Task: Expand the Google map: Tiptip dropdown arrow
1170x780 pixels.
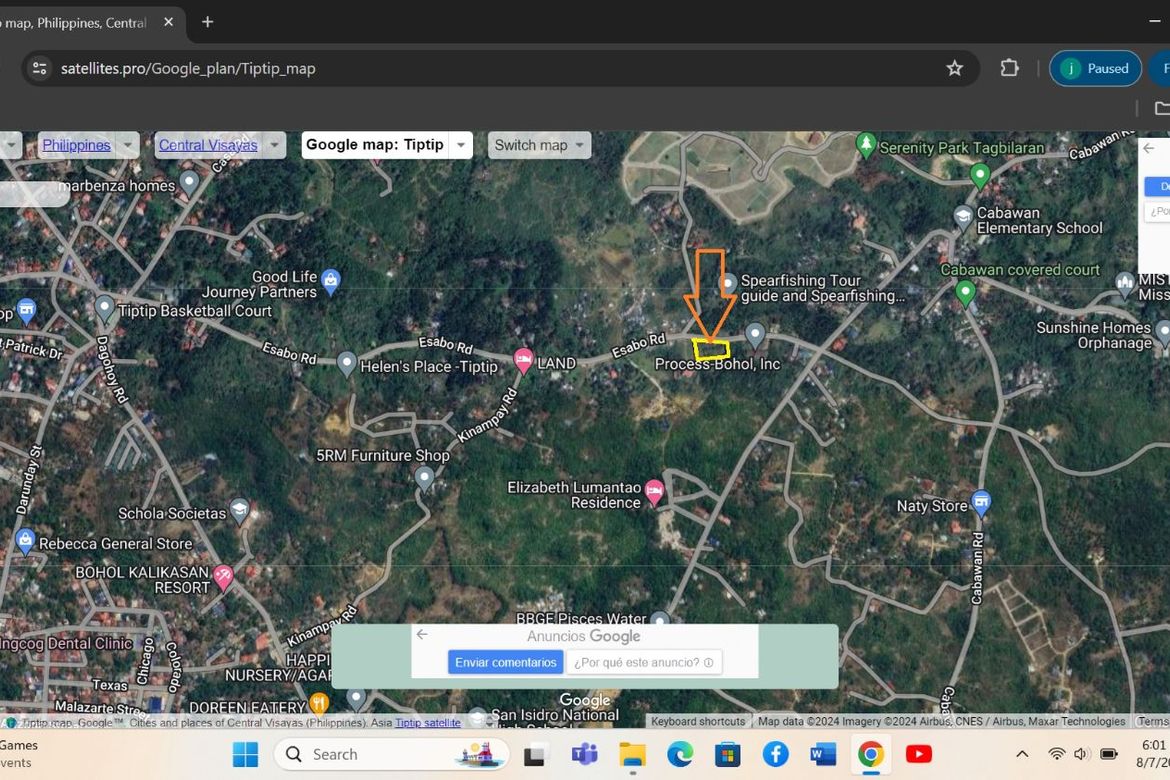Action: click(461, 145)
